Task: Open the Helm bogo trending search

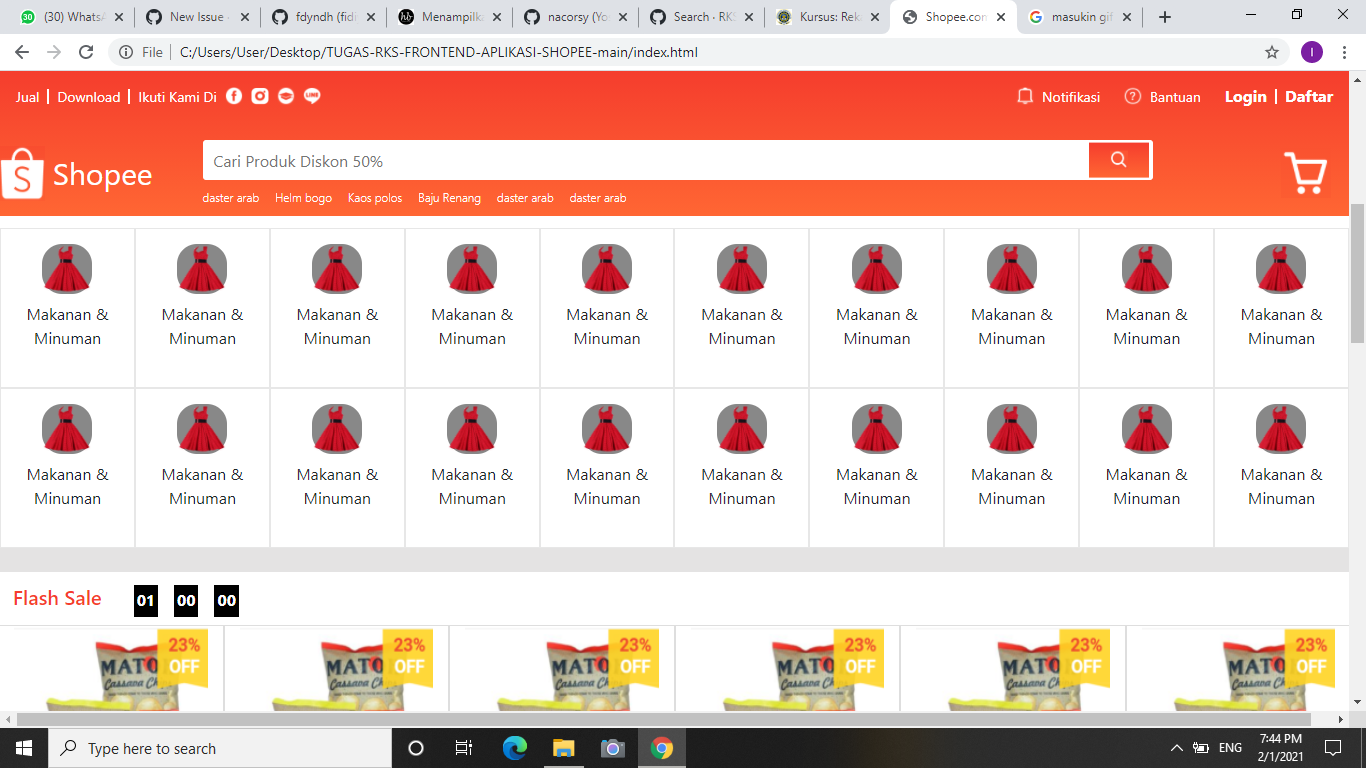Action: pyautogui.click(x=303, y=198)
